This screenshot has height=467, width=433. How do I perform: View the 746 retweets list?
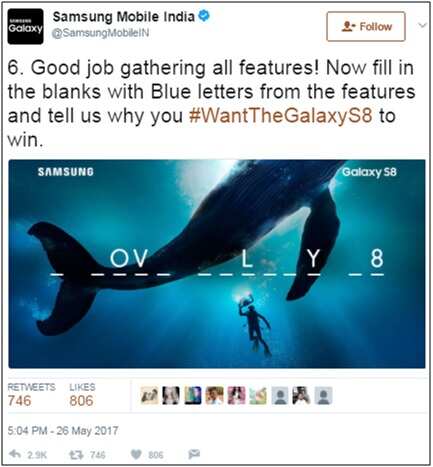[x=31, y=395]
